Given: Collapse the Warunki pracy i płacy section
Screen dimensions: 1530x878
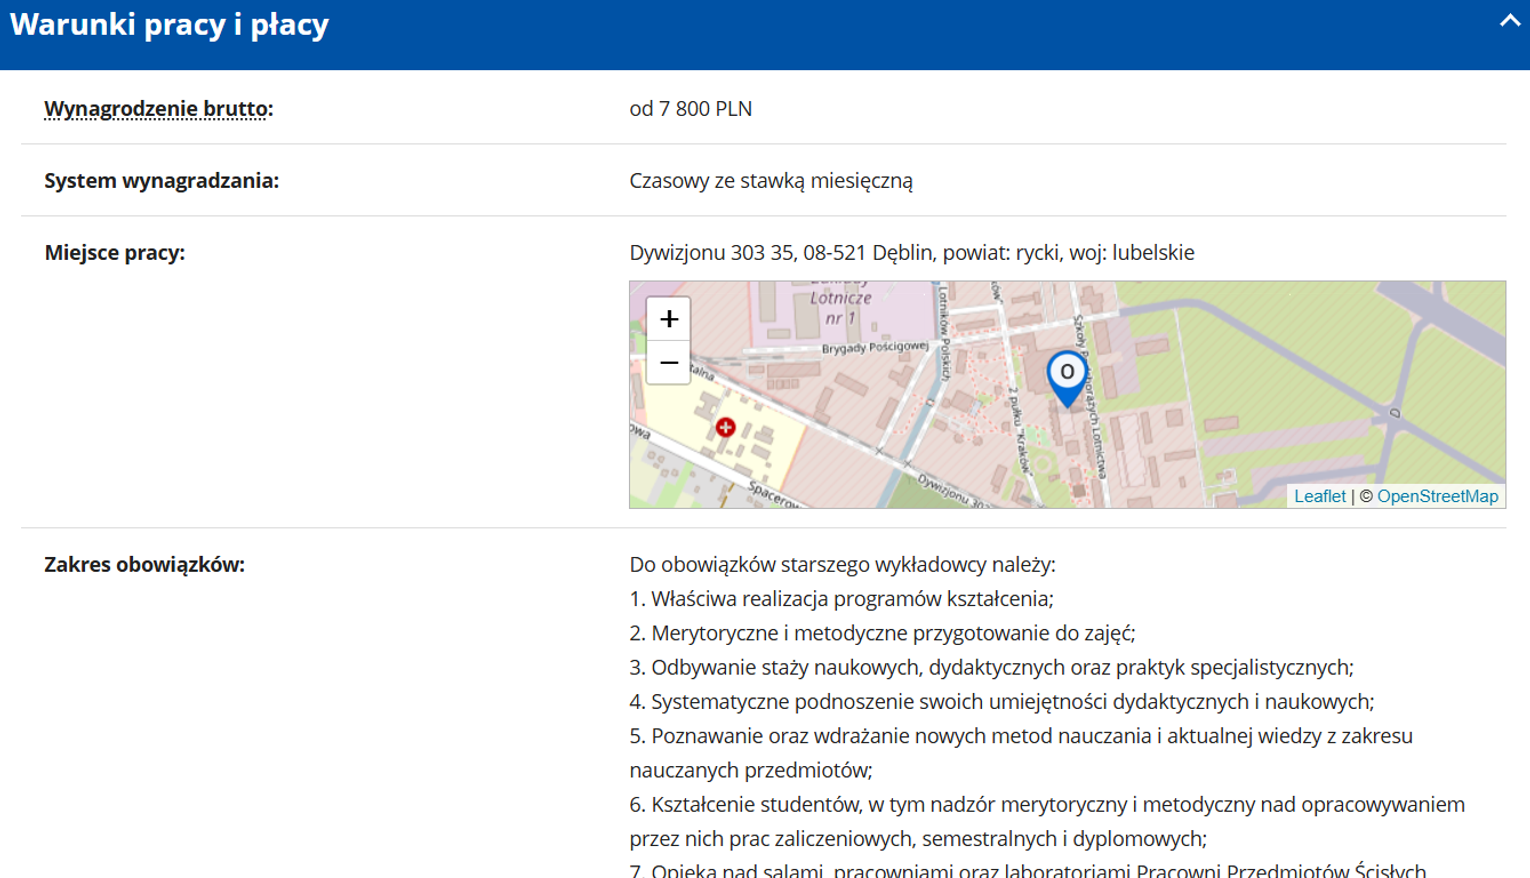Looking at the screenshot, I should [1509, 21].
